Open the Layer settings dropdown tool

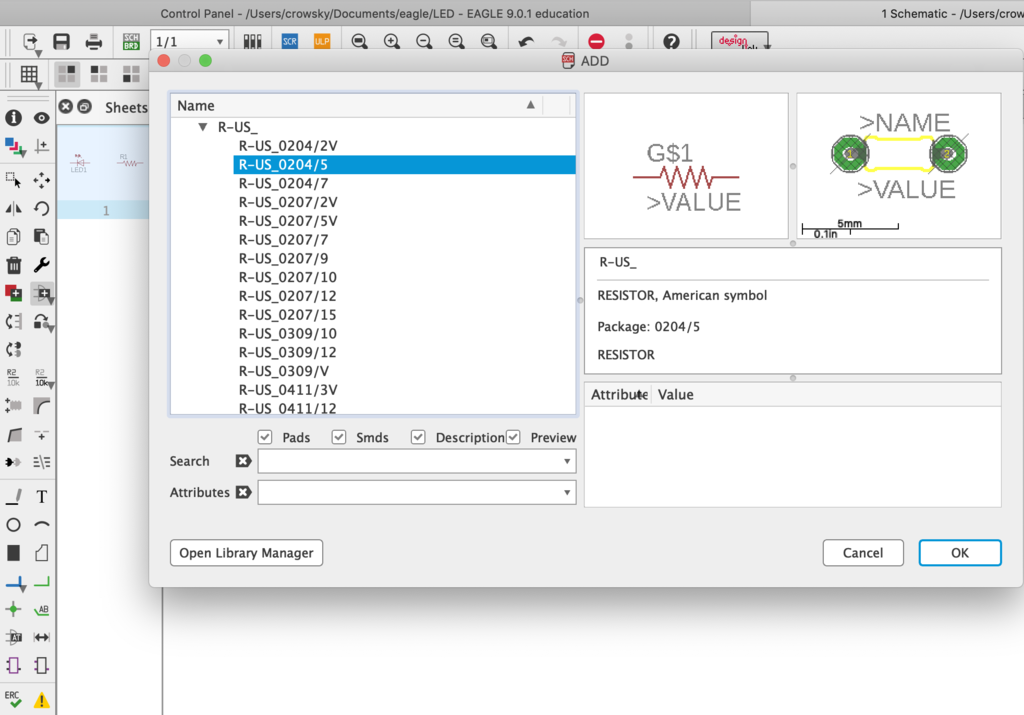pos(14,146)
